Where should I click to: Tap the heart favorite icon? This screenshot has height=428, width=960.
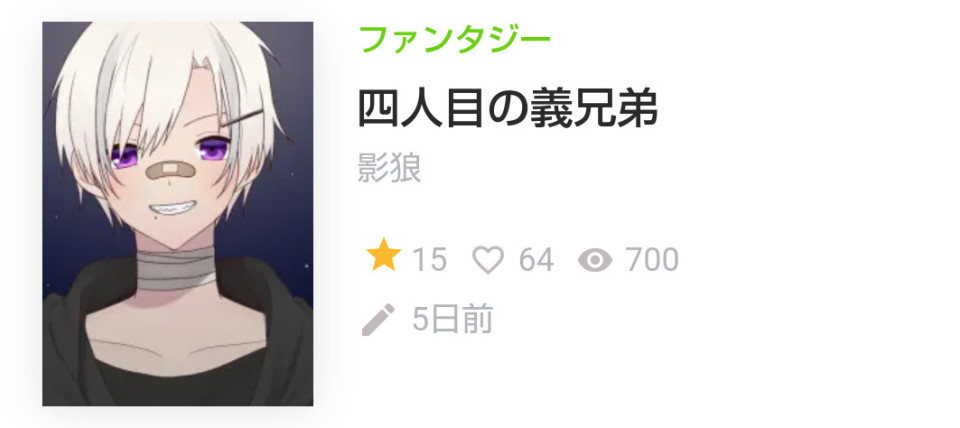point(488,260)
